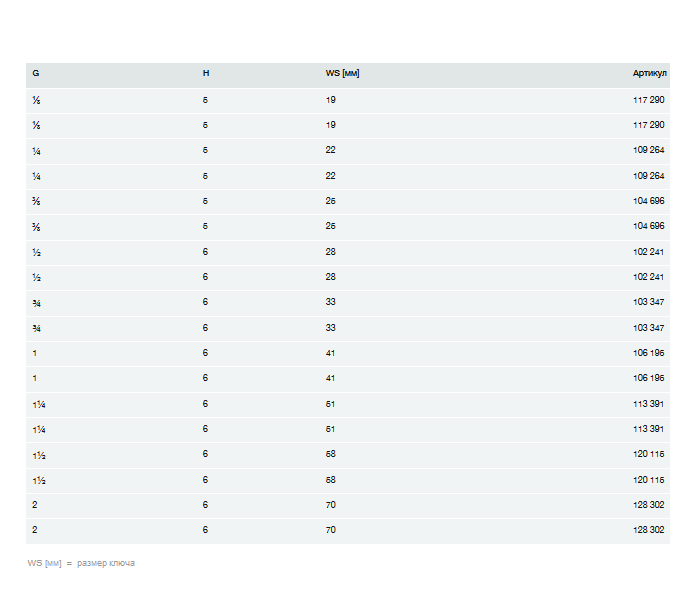Select the first G size 1¼ cell

click(x=38, y=404)
